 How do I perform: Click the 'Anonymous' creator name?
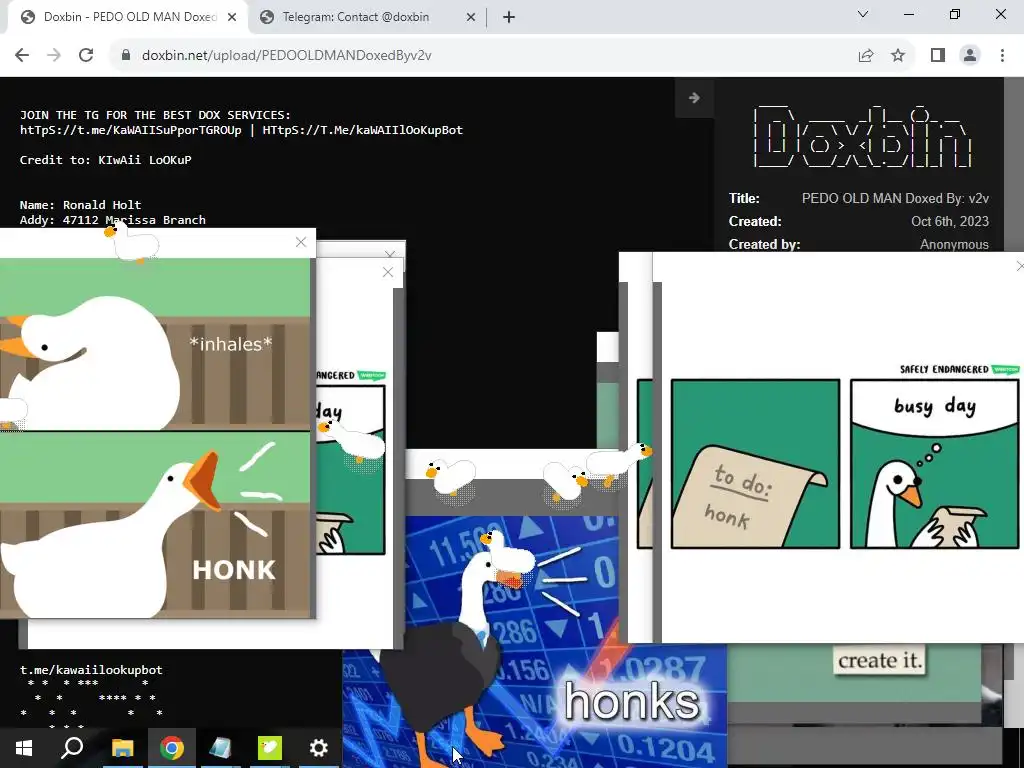click(x=954, y=244)
